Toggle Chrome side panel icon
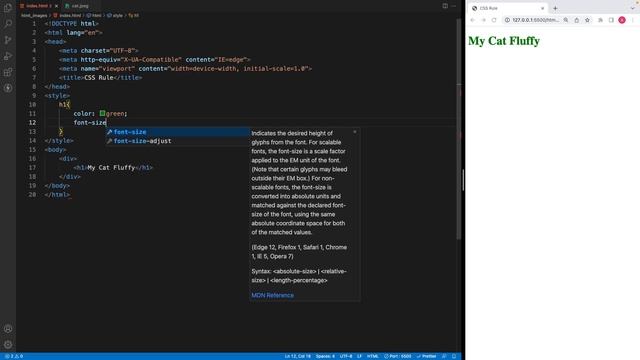The image size is (640, 360). coord(611,20)
